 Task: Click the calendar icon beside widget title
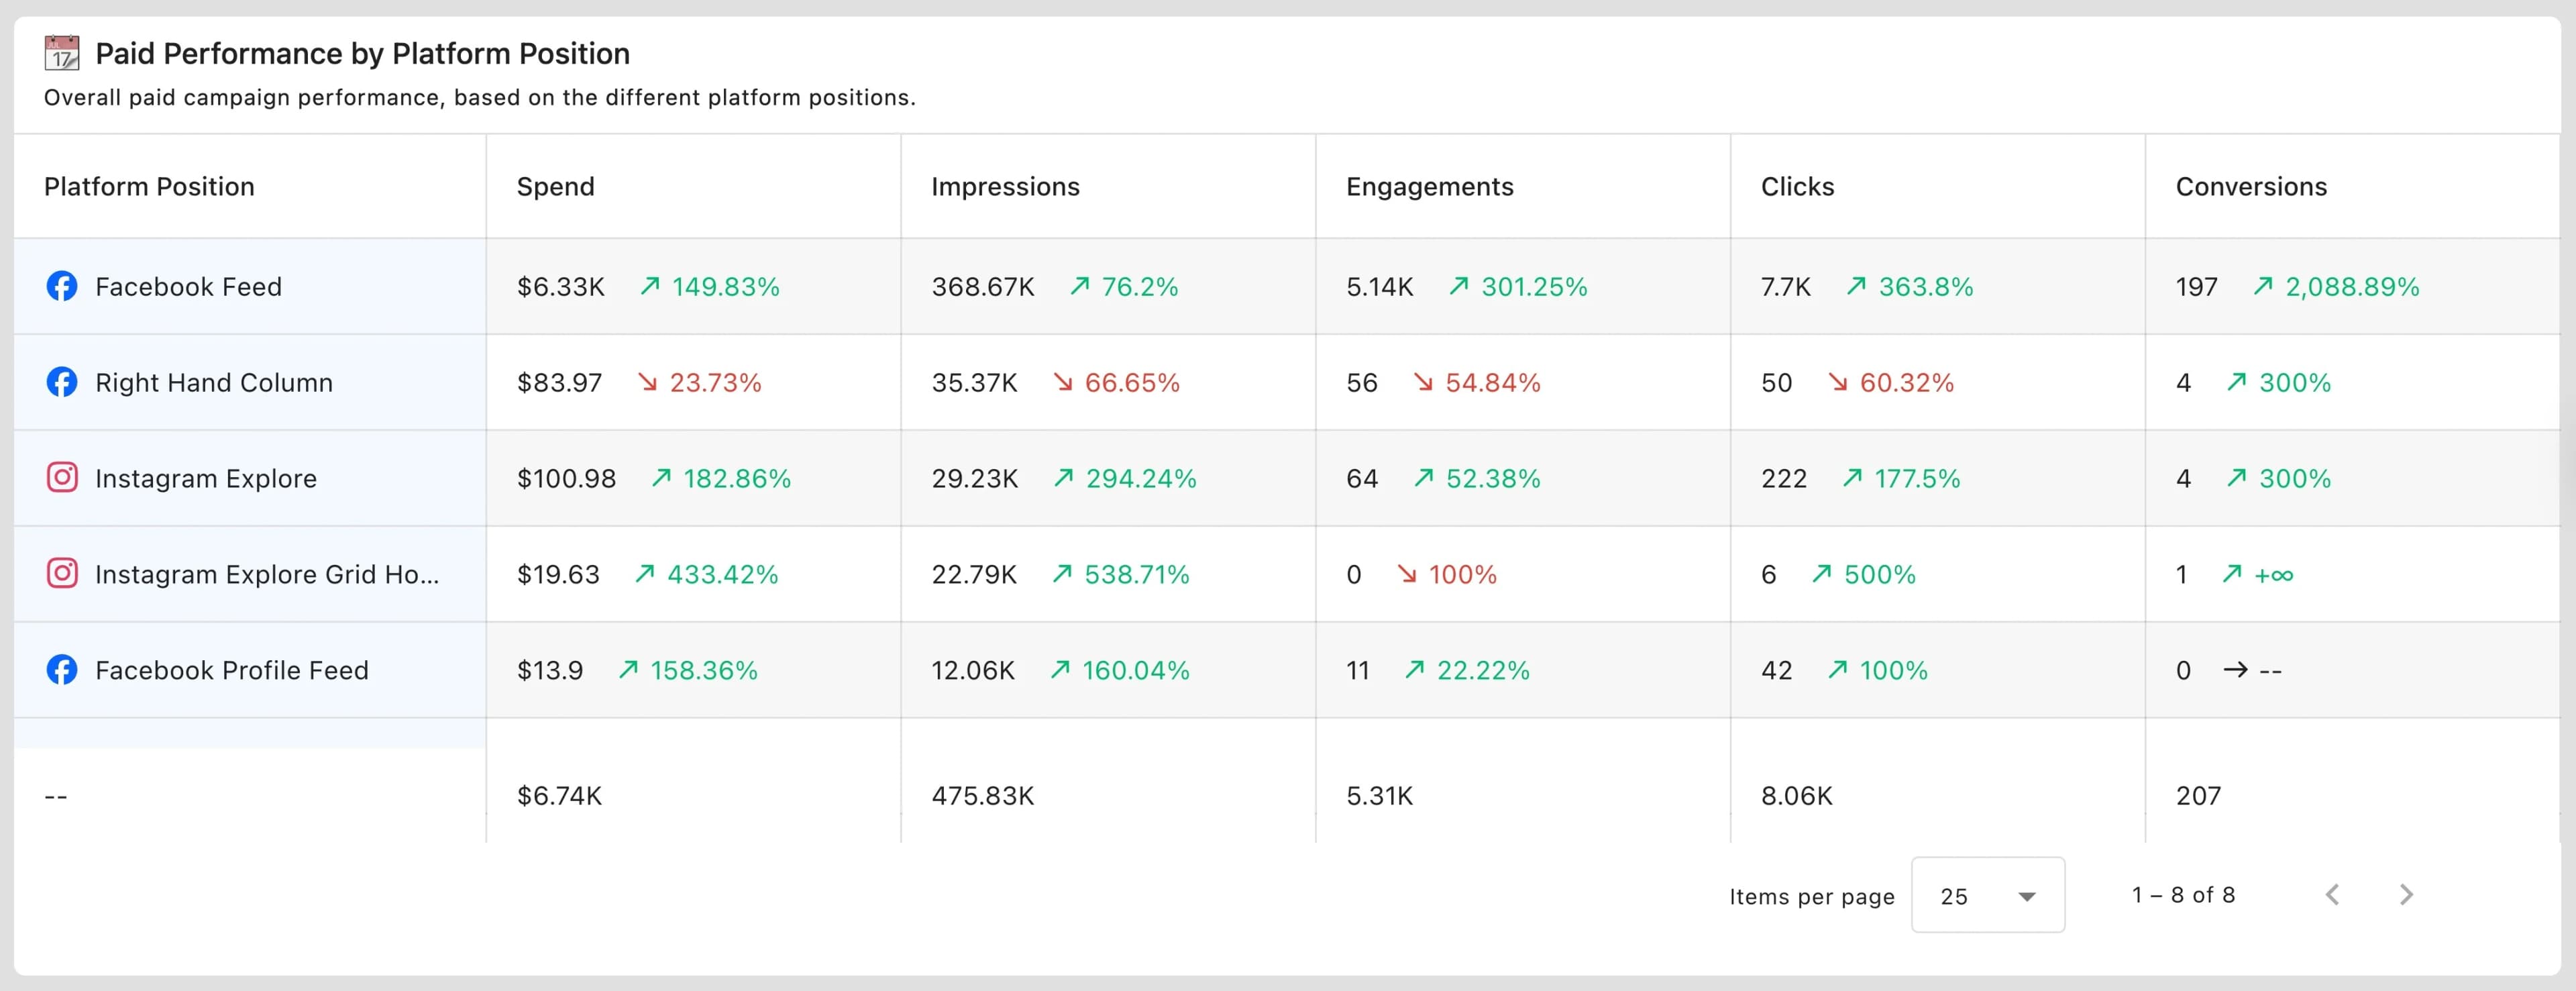point(62,53)
